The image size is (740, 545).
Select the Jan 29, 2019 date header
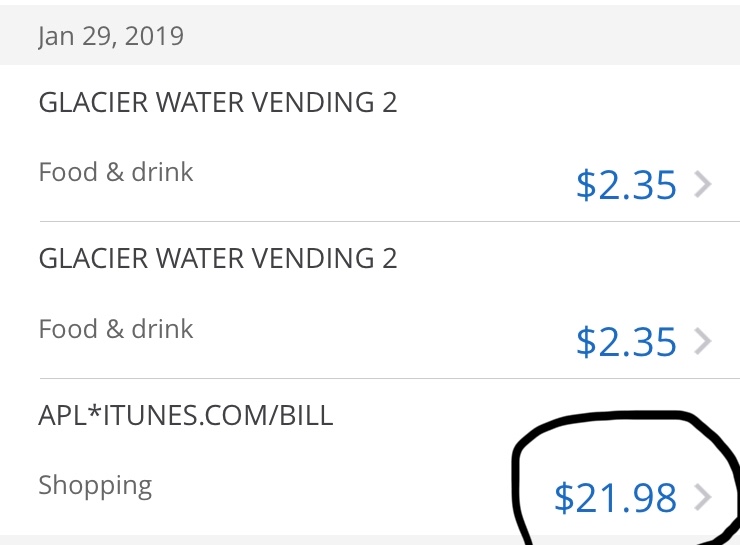coord(111,37)
